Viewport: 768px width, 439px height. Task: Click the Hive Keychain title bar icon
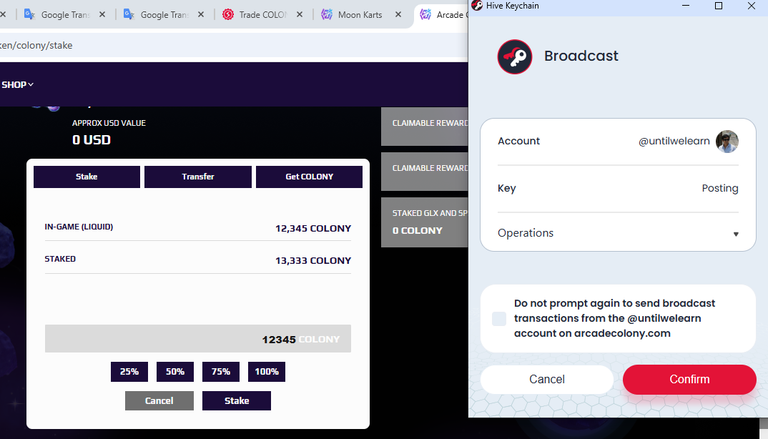point(477,5)
